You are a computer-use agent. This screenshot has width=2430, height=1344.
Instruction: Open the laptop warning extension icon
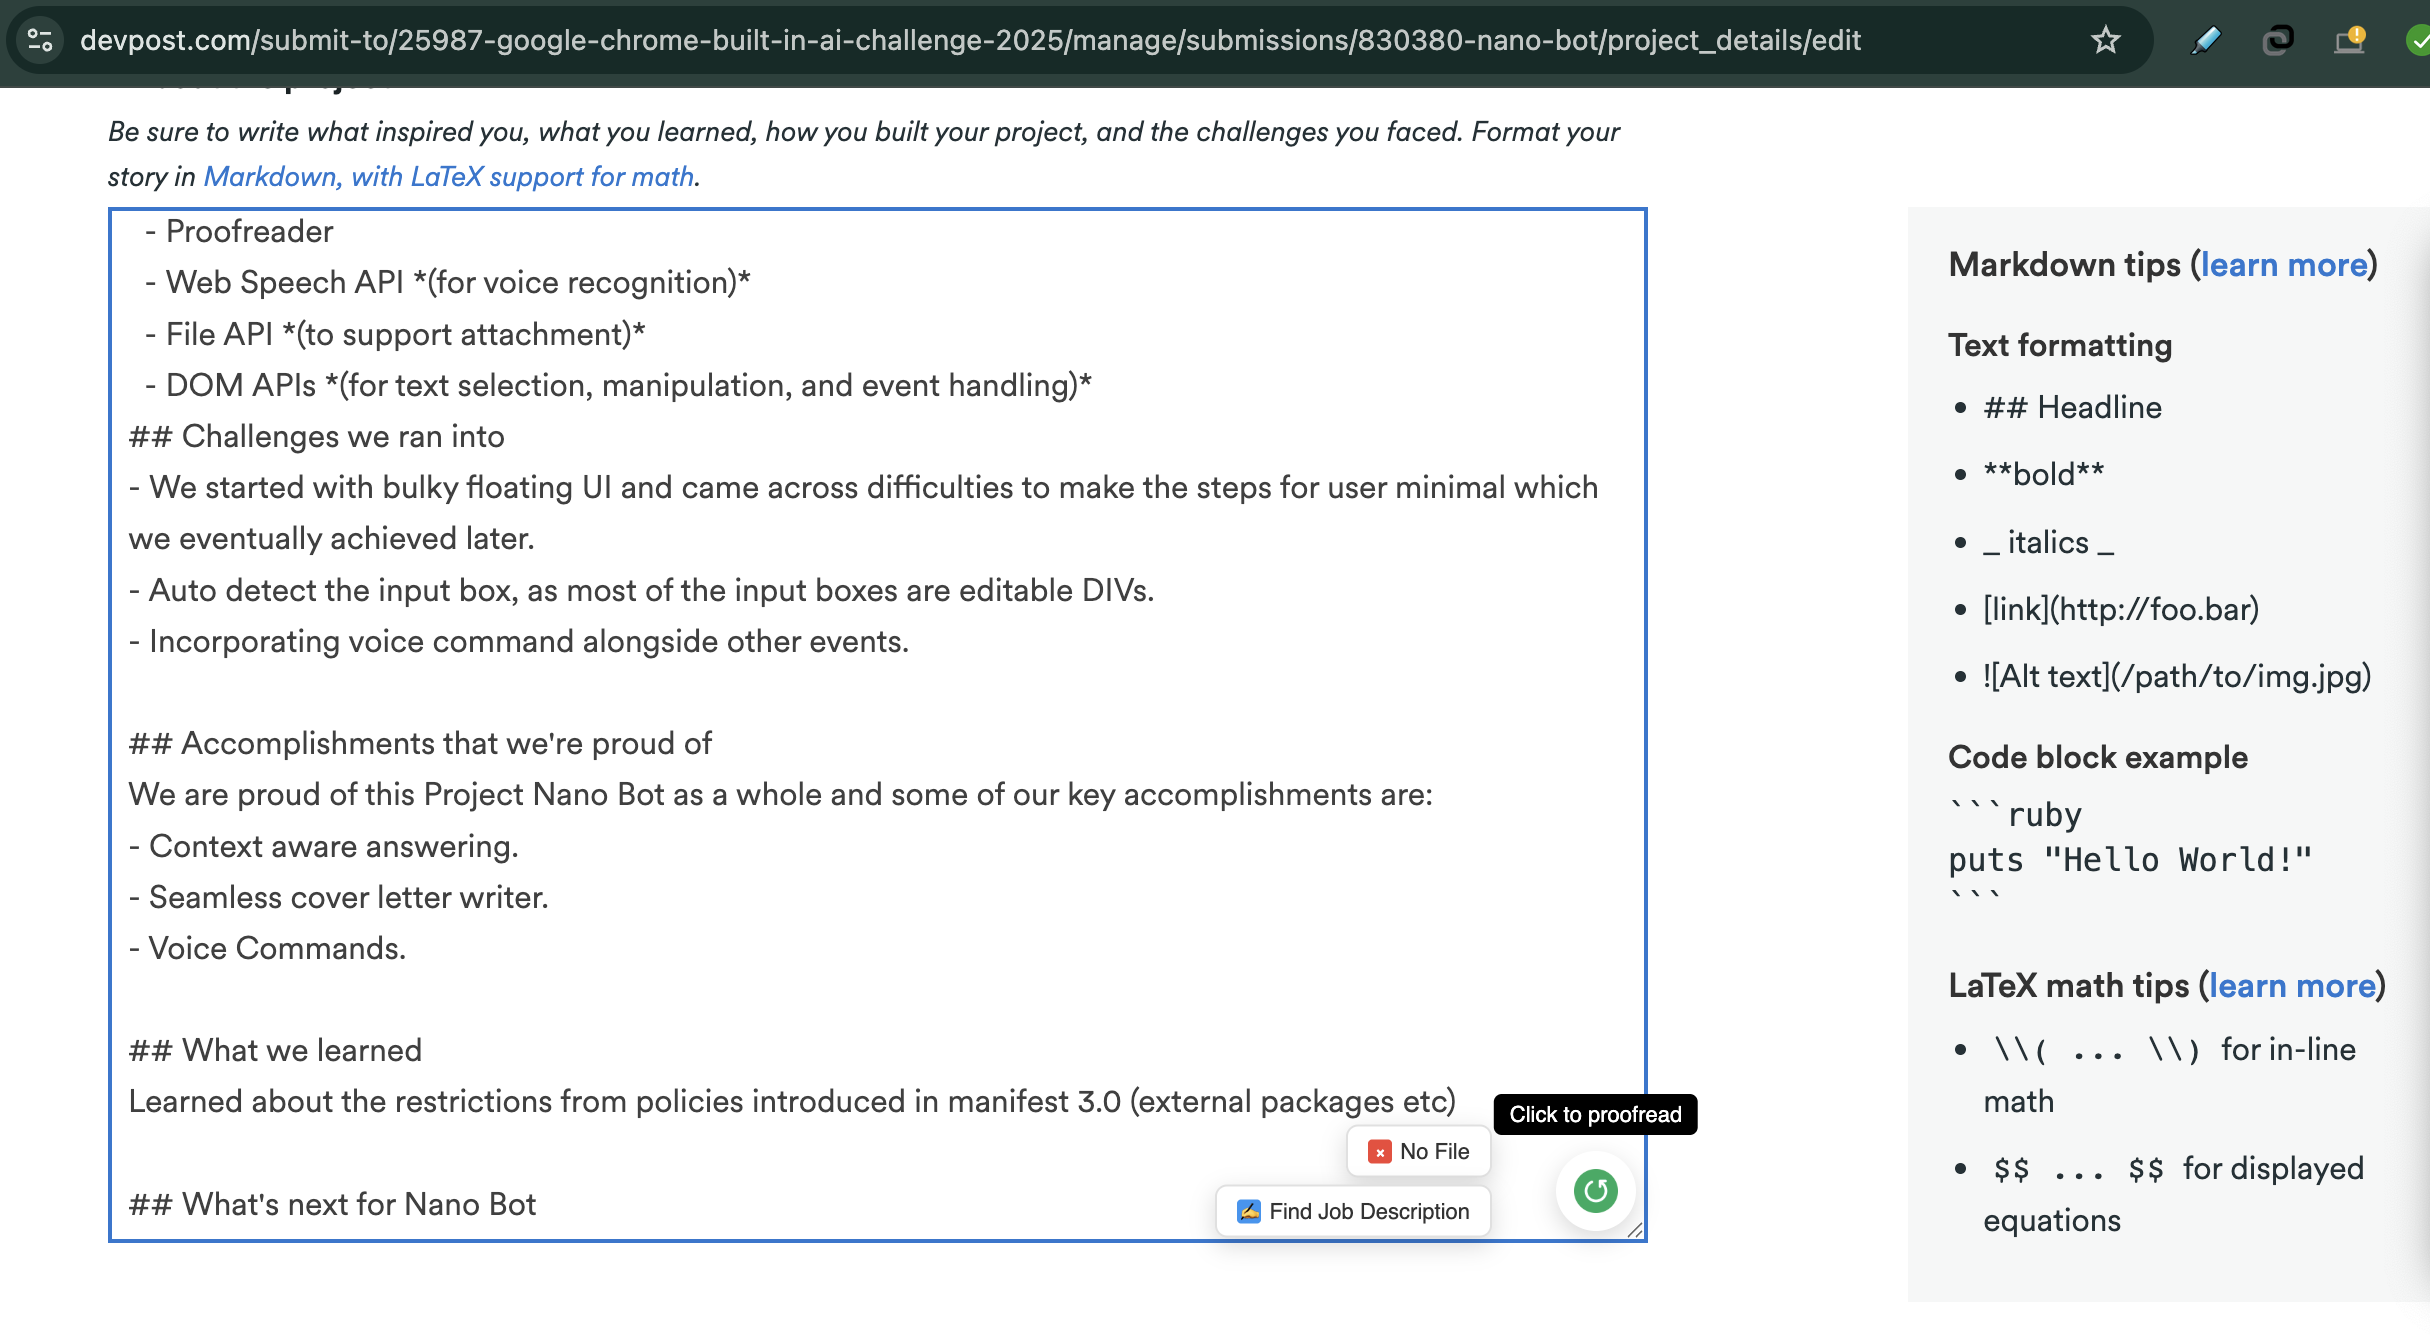[2349, 40]
